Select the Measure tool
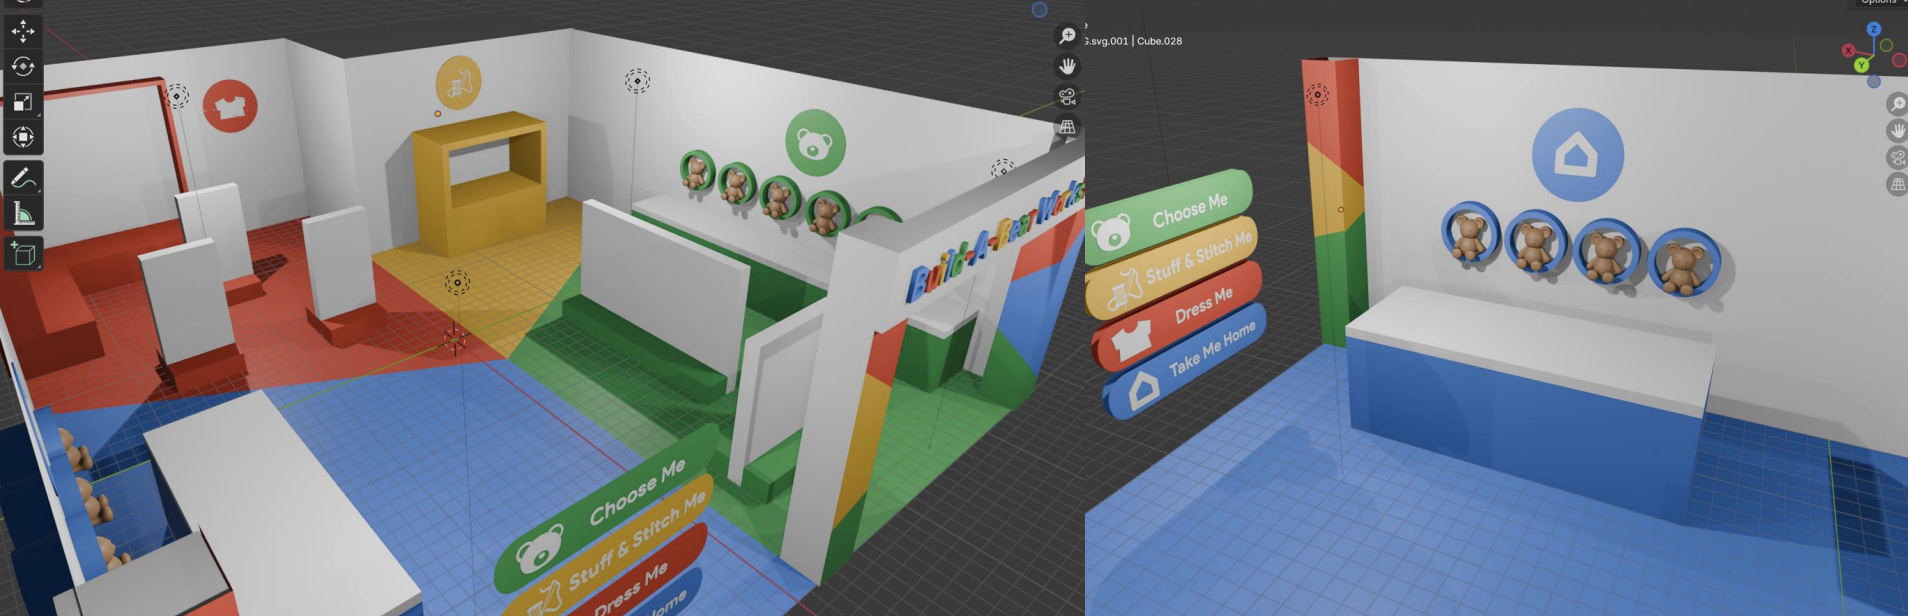 click(x=22, y=213)
